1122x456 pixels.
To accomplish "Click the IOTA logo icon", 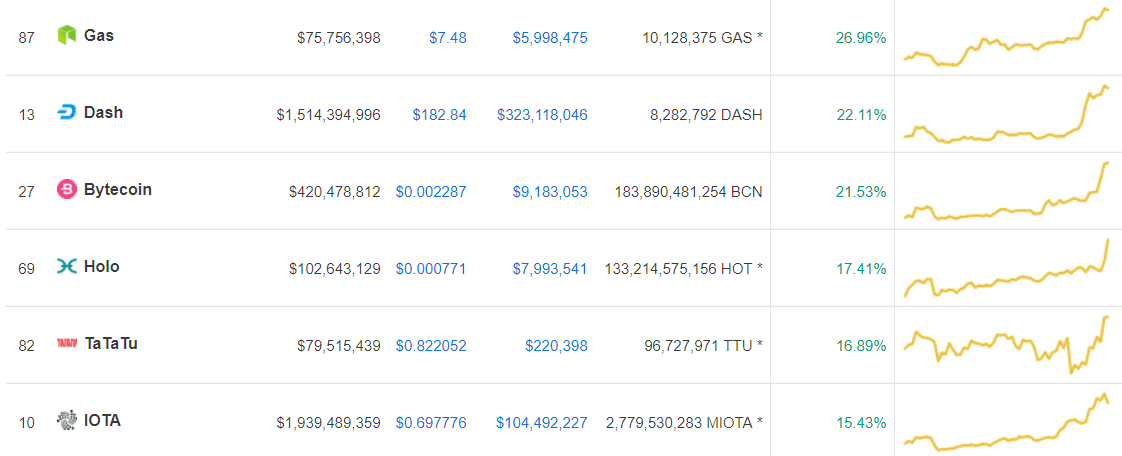I will coord(67,421).
